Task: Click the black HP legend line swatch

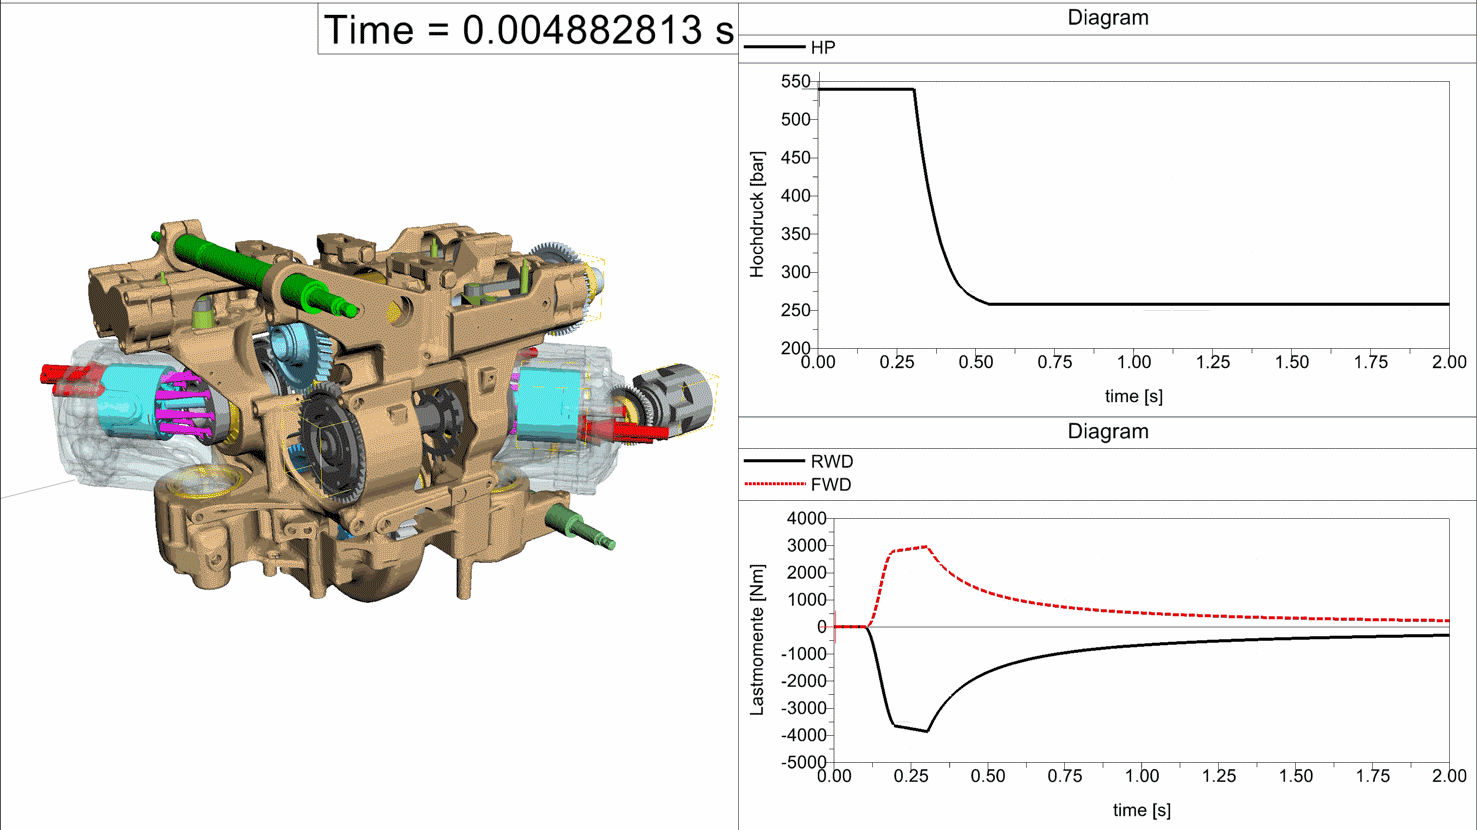Action: point(774,48)
